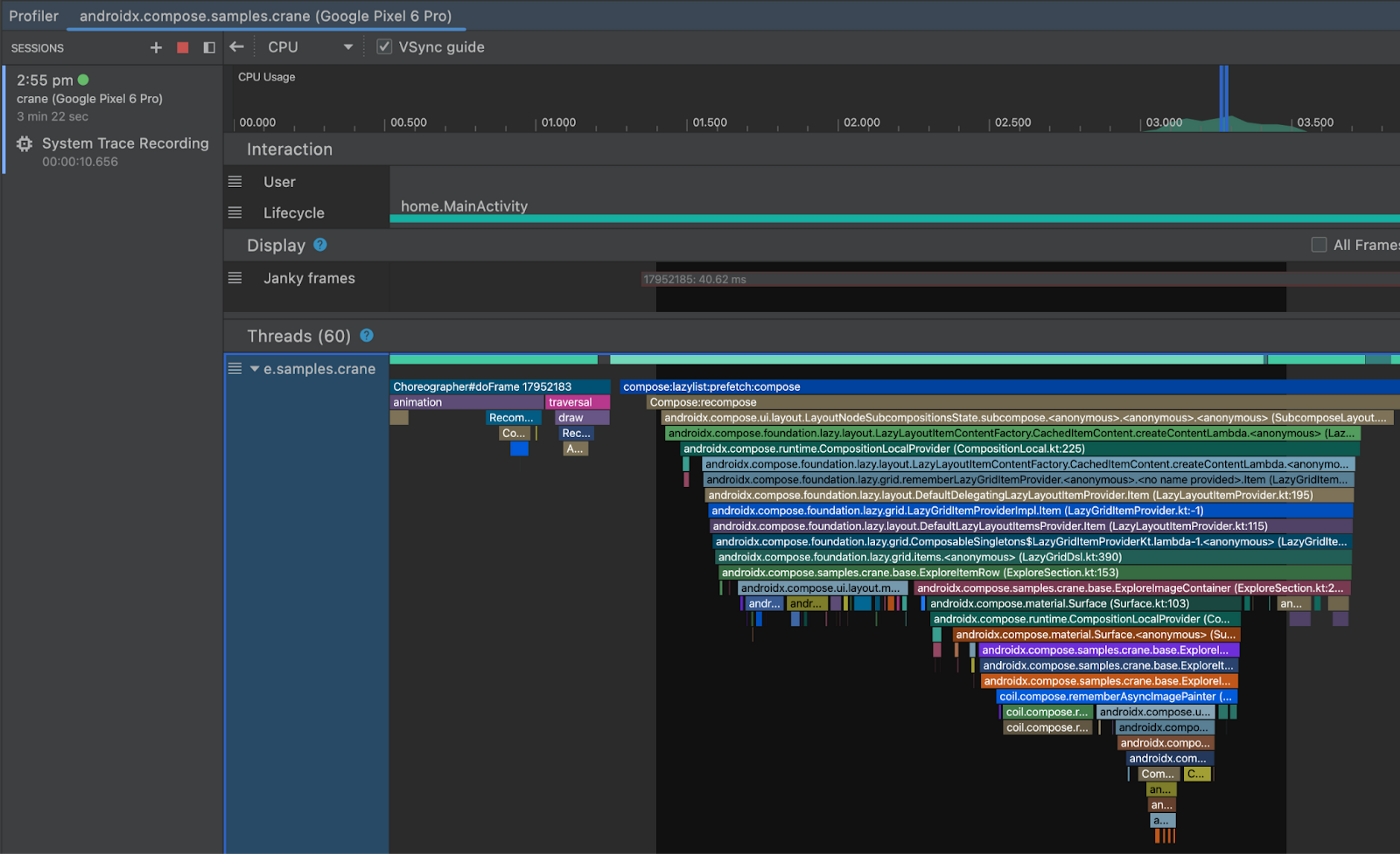Uncheck the VSync guide checkbox
The height and width of the screenshot is (854, 1400).
[x=384, y=46]
